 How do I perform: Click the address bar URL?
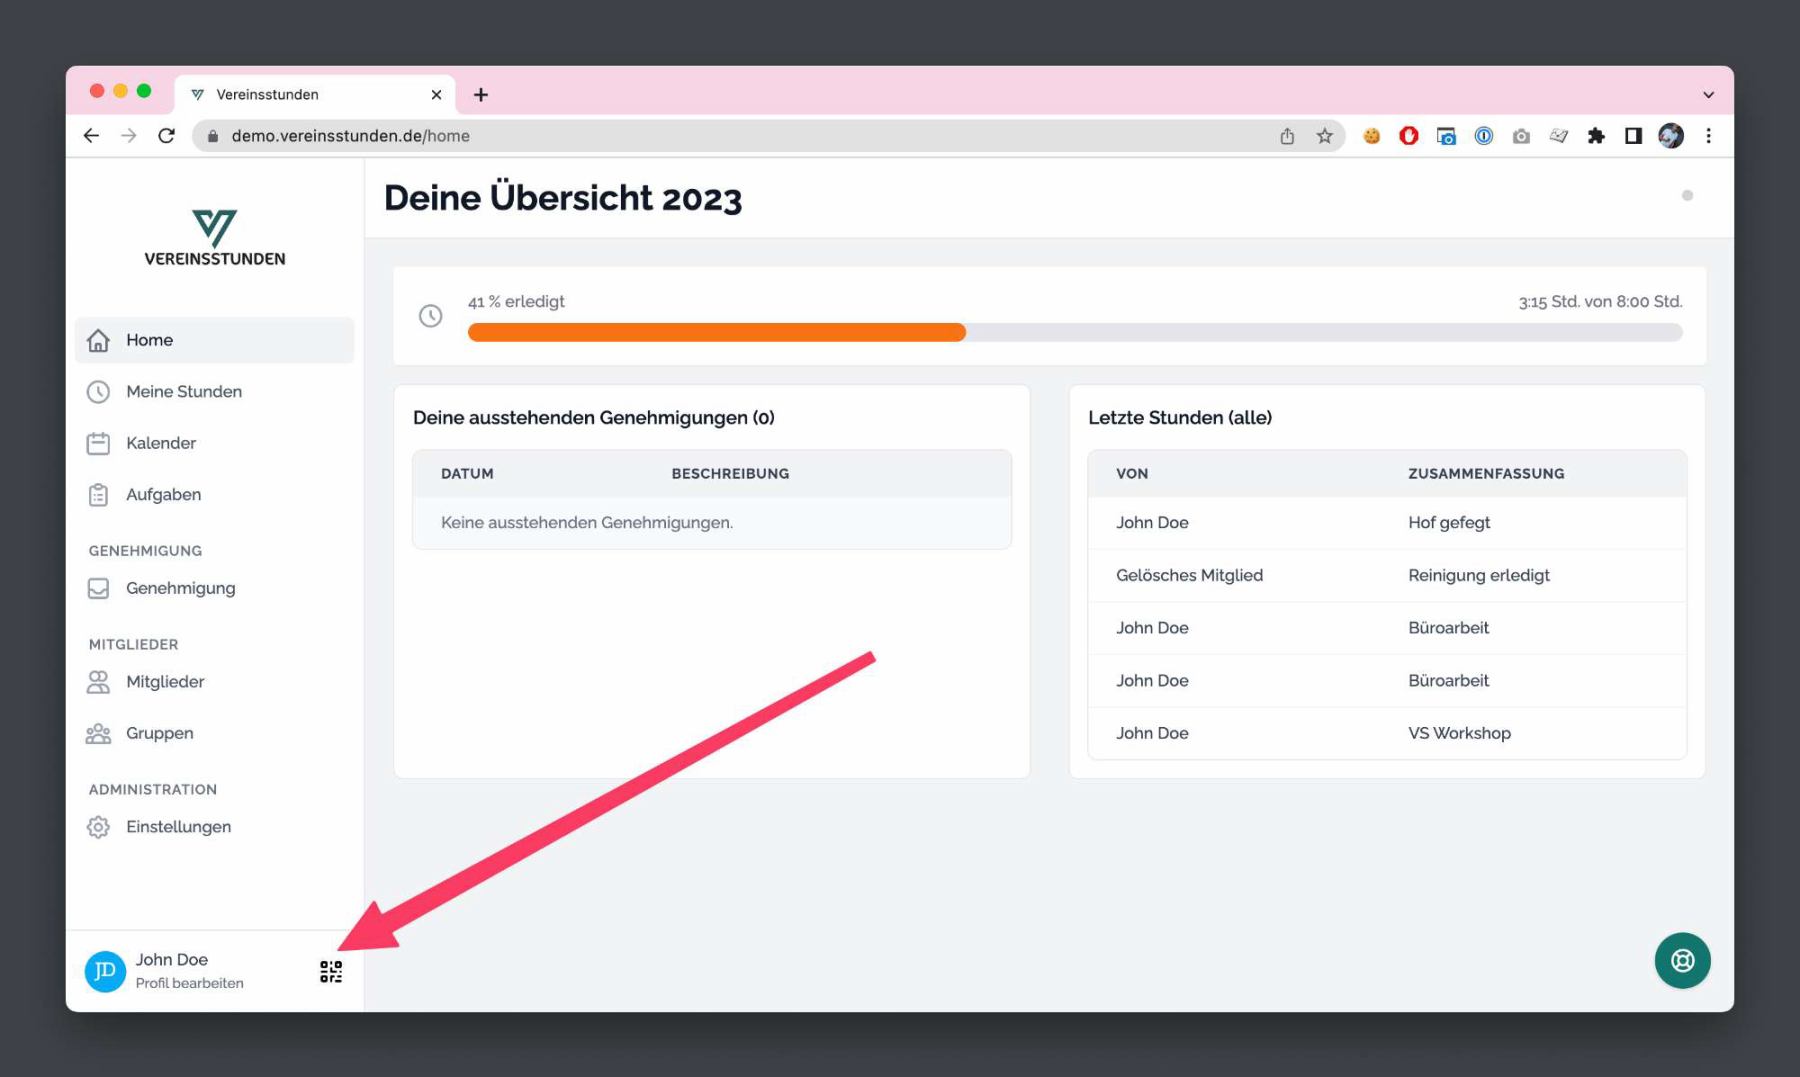point(350,136)
